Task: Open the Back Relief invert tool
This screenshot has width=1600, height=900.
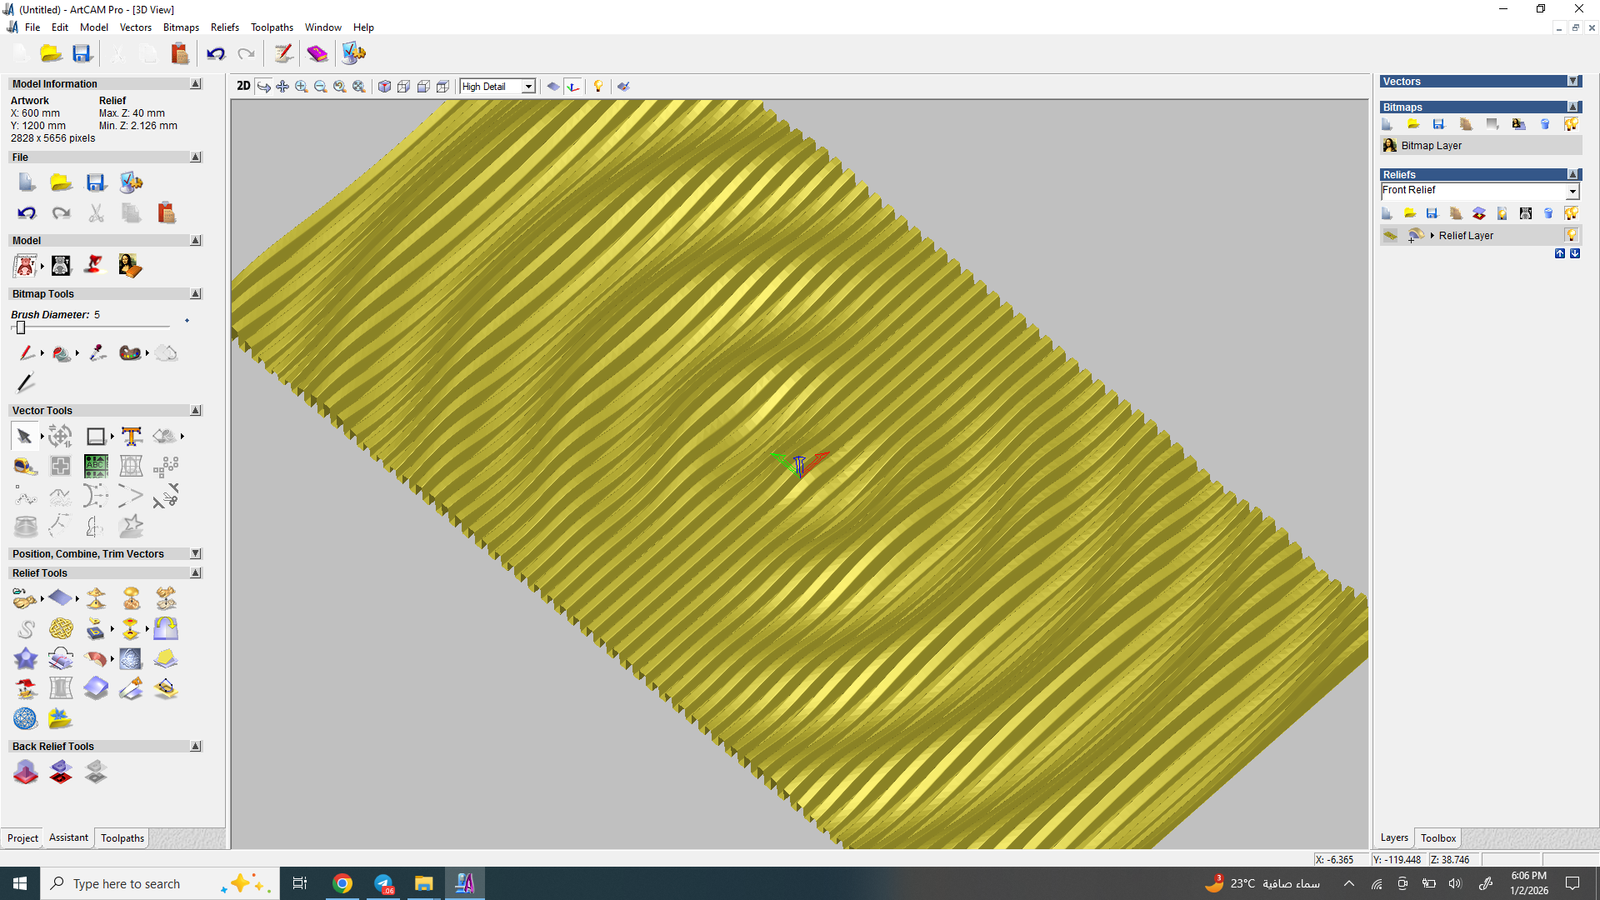Action: pos(61,772)
